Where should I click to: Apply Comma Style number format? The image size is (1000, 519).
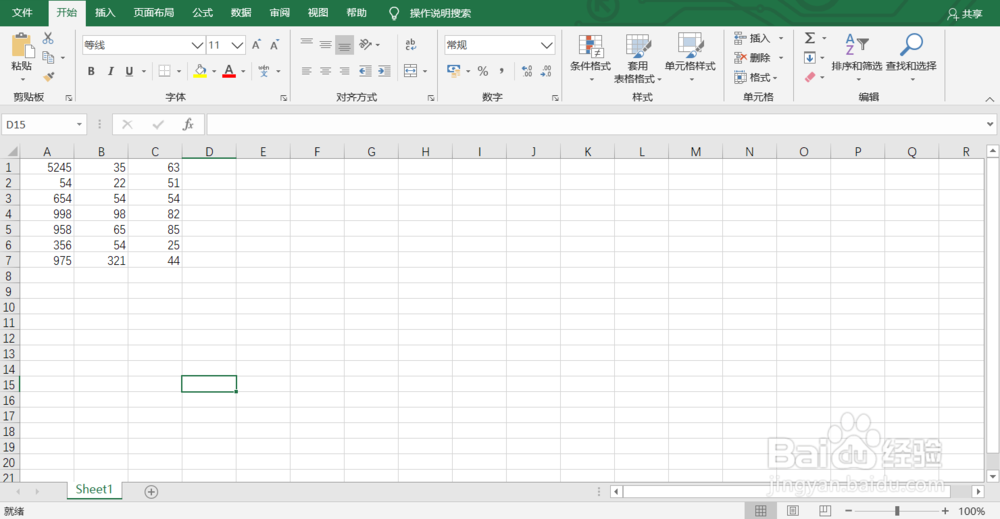click(502, 71)
